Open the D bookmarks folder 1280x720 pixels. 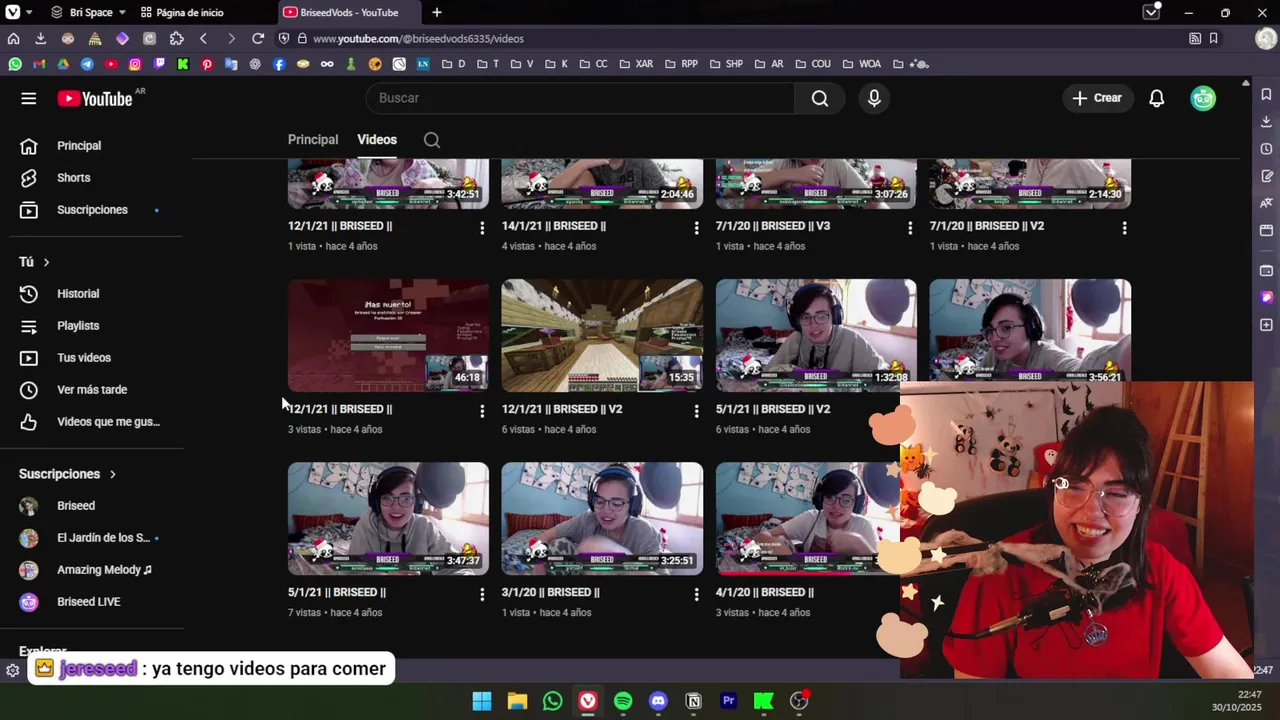(453, 64)
